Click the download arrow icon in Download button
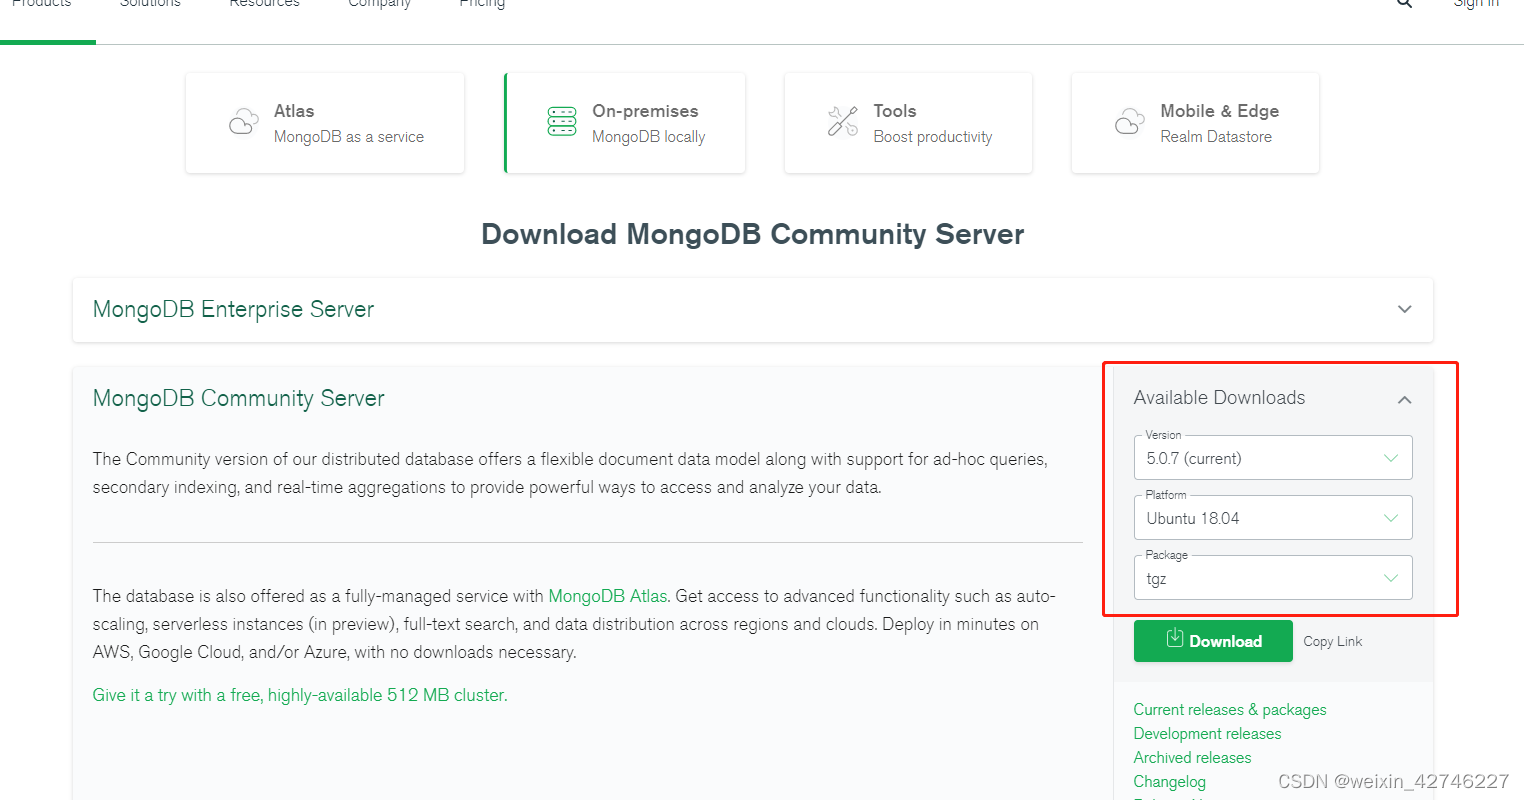The width and height of the screenshot is (1524, 800). coord(1175,639)
